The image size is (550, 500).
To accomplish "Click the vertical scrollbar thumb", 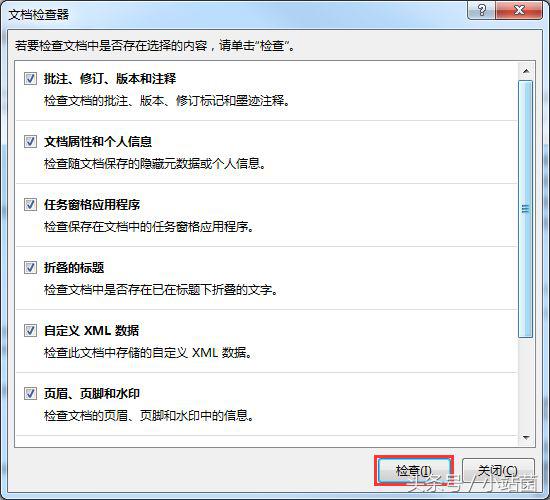I will click(525, 209).
